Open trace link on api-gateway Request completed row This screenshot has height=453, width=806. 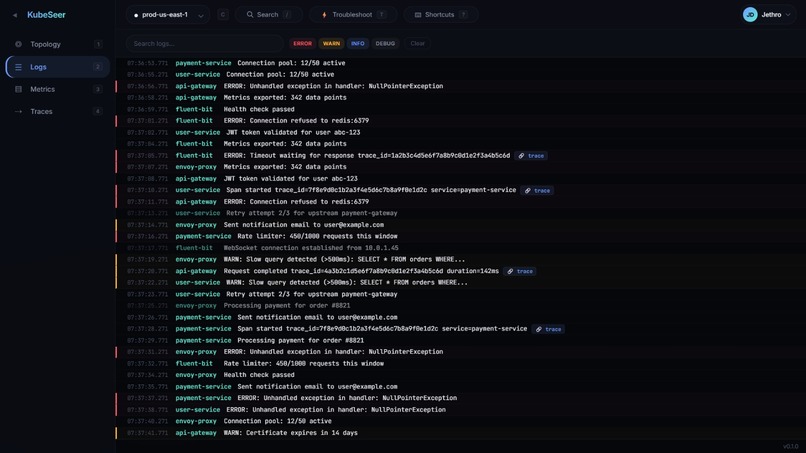[520, 271]
